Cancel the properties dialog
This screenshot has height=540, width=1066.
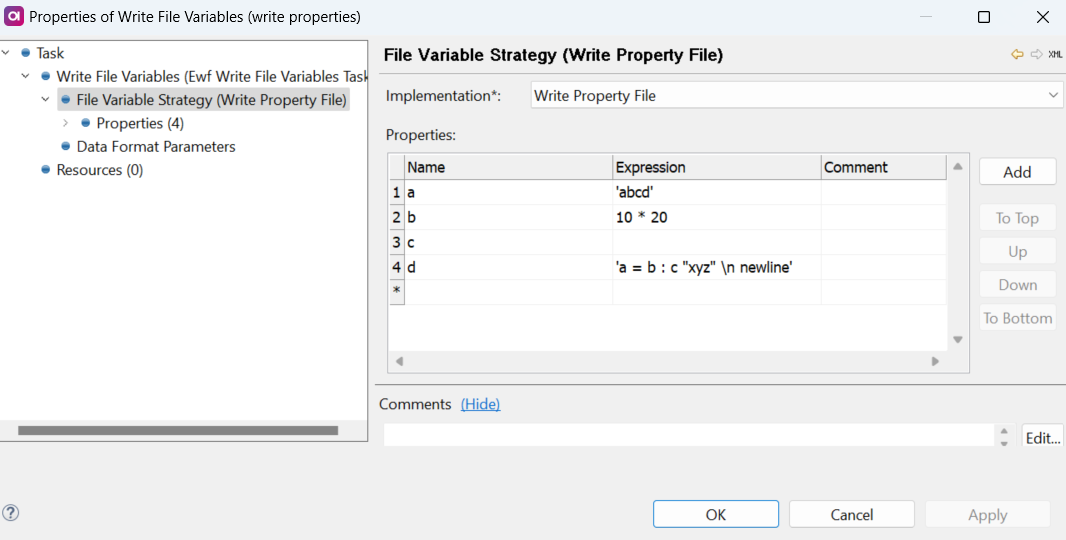[851, 514]
